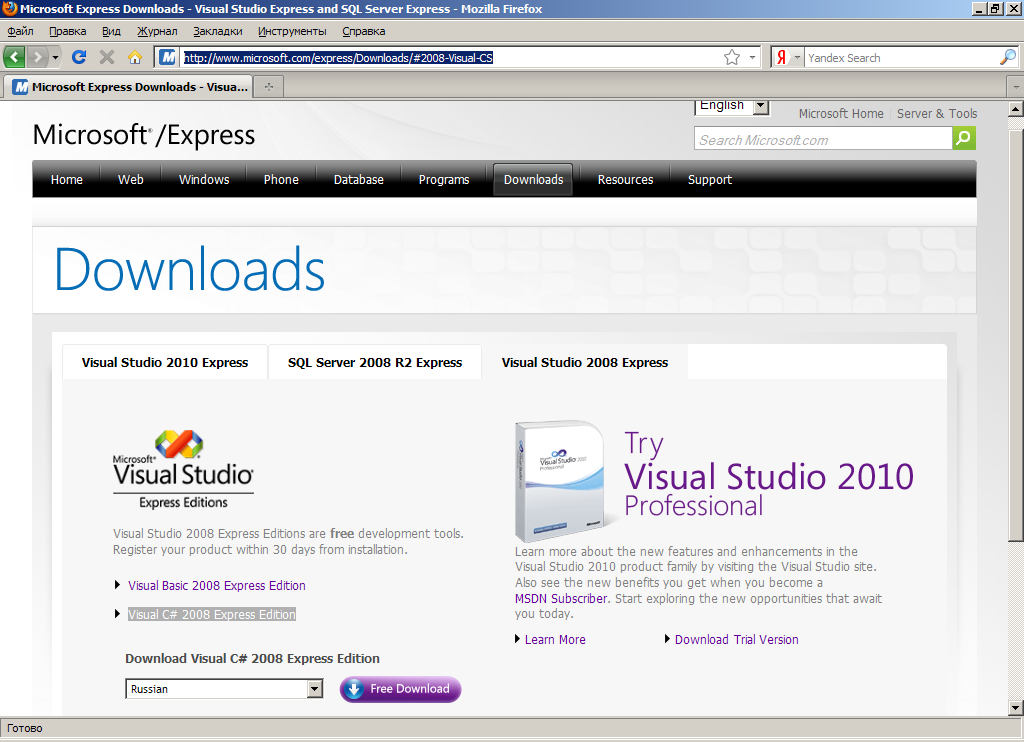Switch to SQL Server 2008 R2 Express tab
This screenshot has width=1024, height=742.
(375, 363)
